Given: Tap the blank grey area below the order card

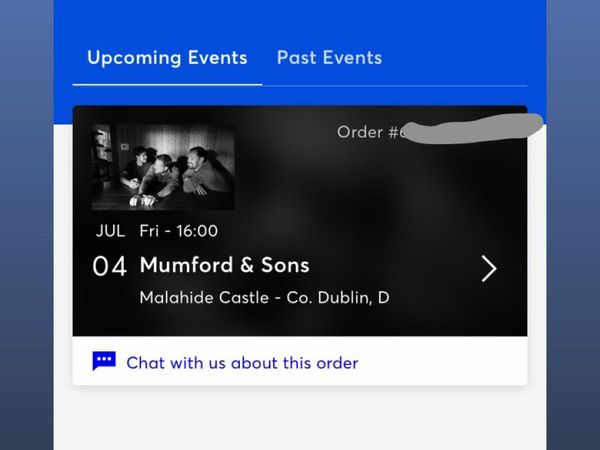Looking at the screenshot, I should coord(300,418).
